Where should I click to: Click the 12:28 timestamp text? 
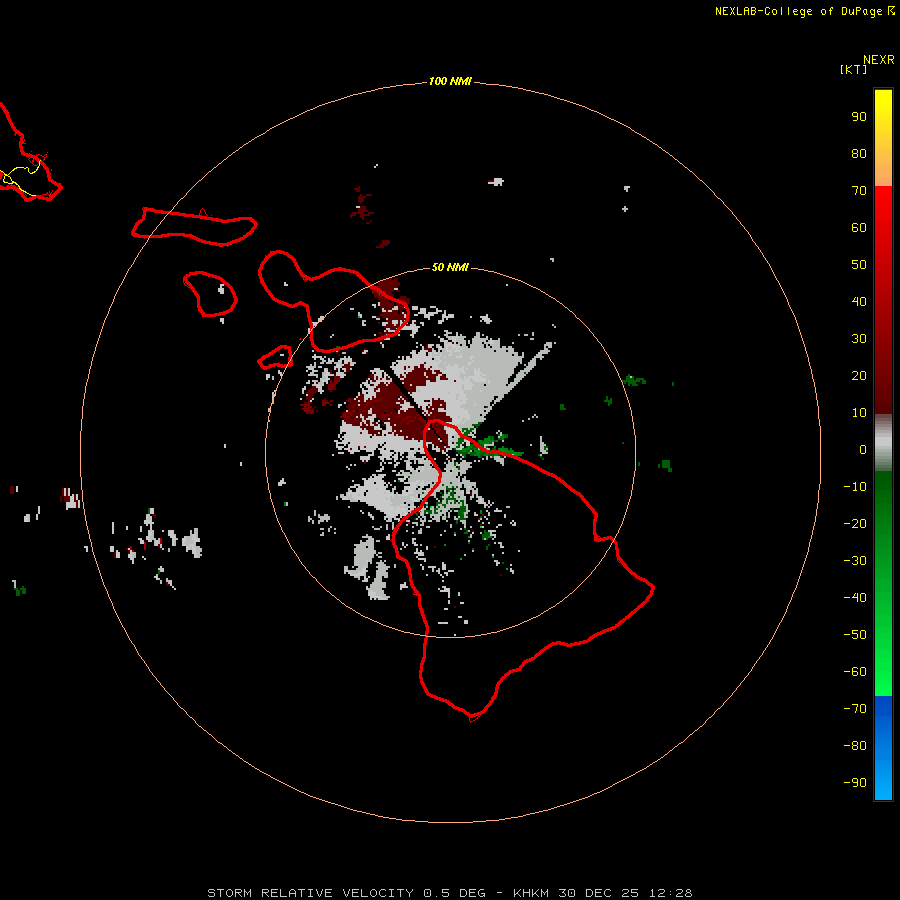coord(670,893)
